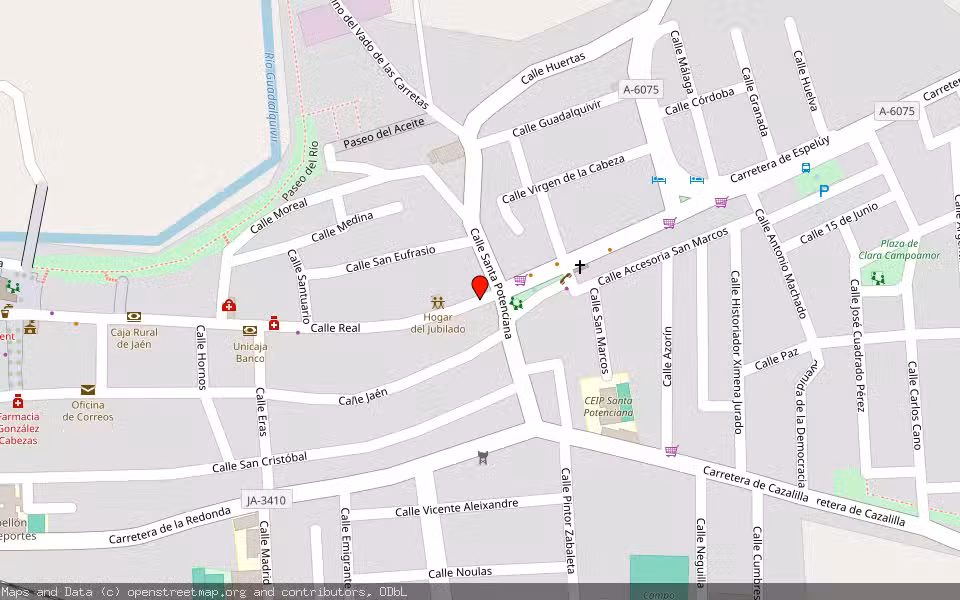Click the pharmacy cross icon on Calle Real
This screenshot has height=600, width=960.
coord(274,323)
